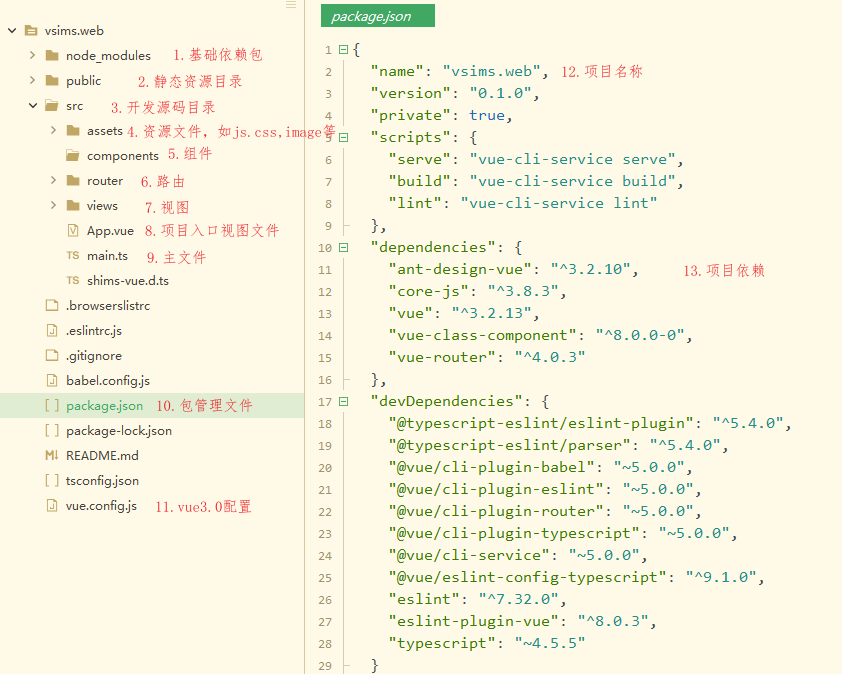Viewport: 842px width, 674px height.
Task: Click the file icon beside .browserslistrc
Action: pos(52,306)
